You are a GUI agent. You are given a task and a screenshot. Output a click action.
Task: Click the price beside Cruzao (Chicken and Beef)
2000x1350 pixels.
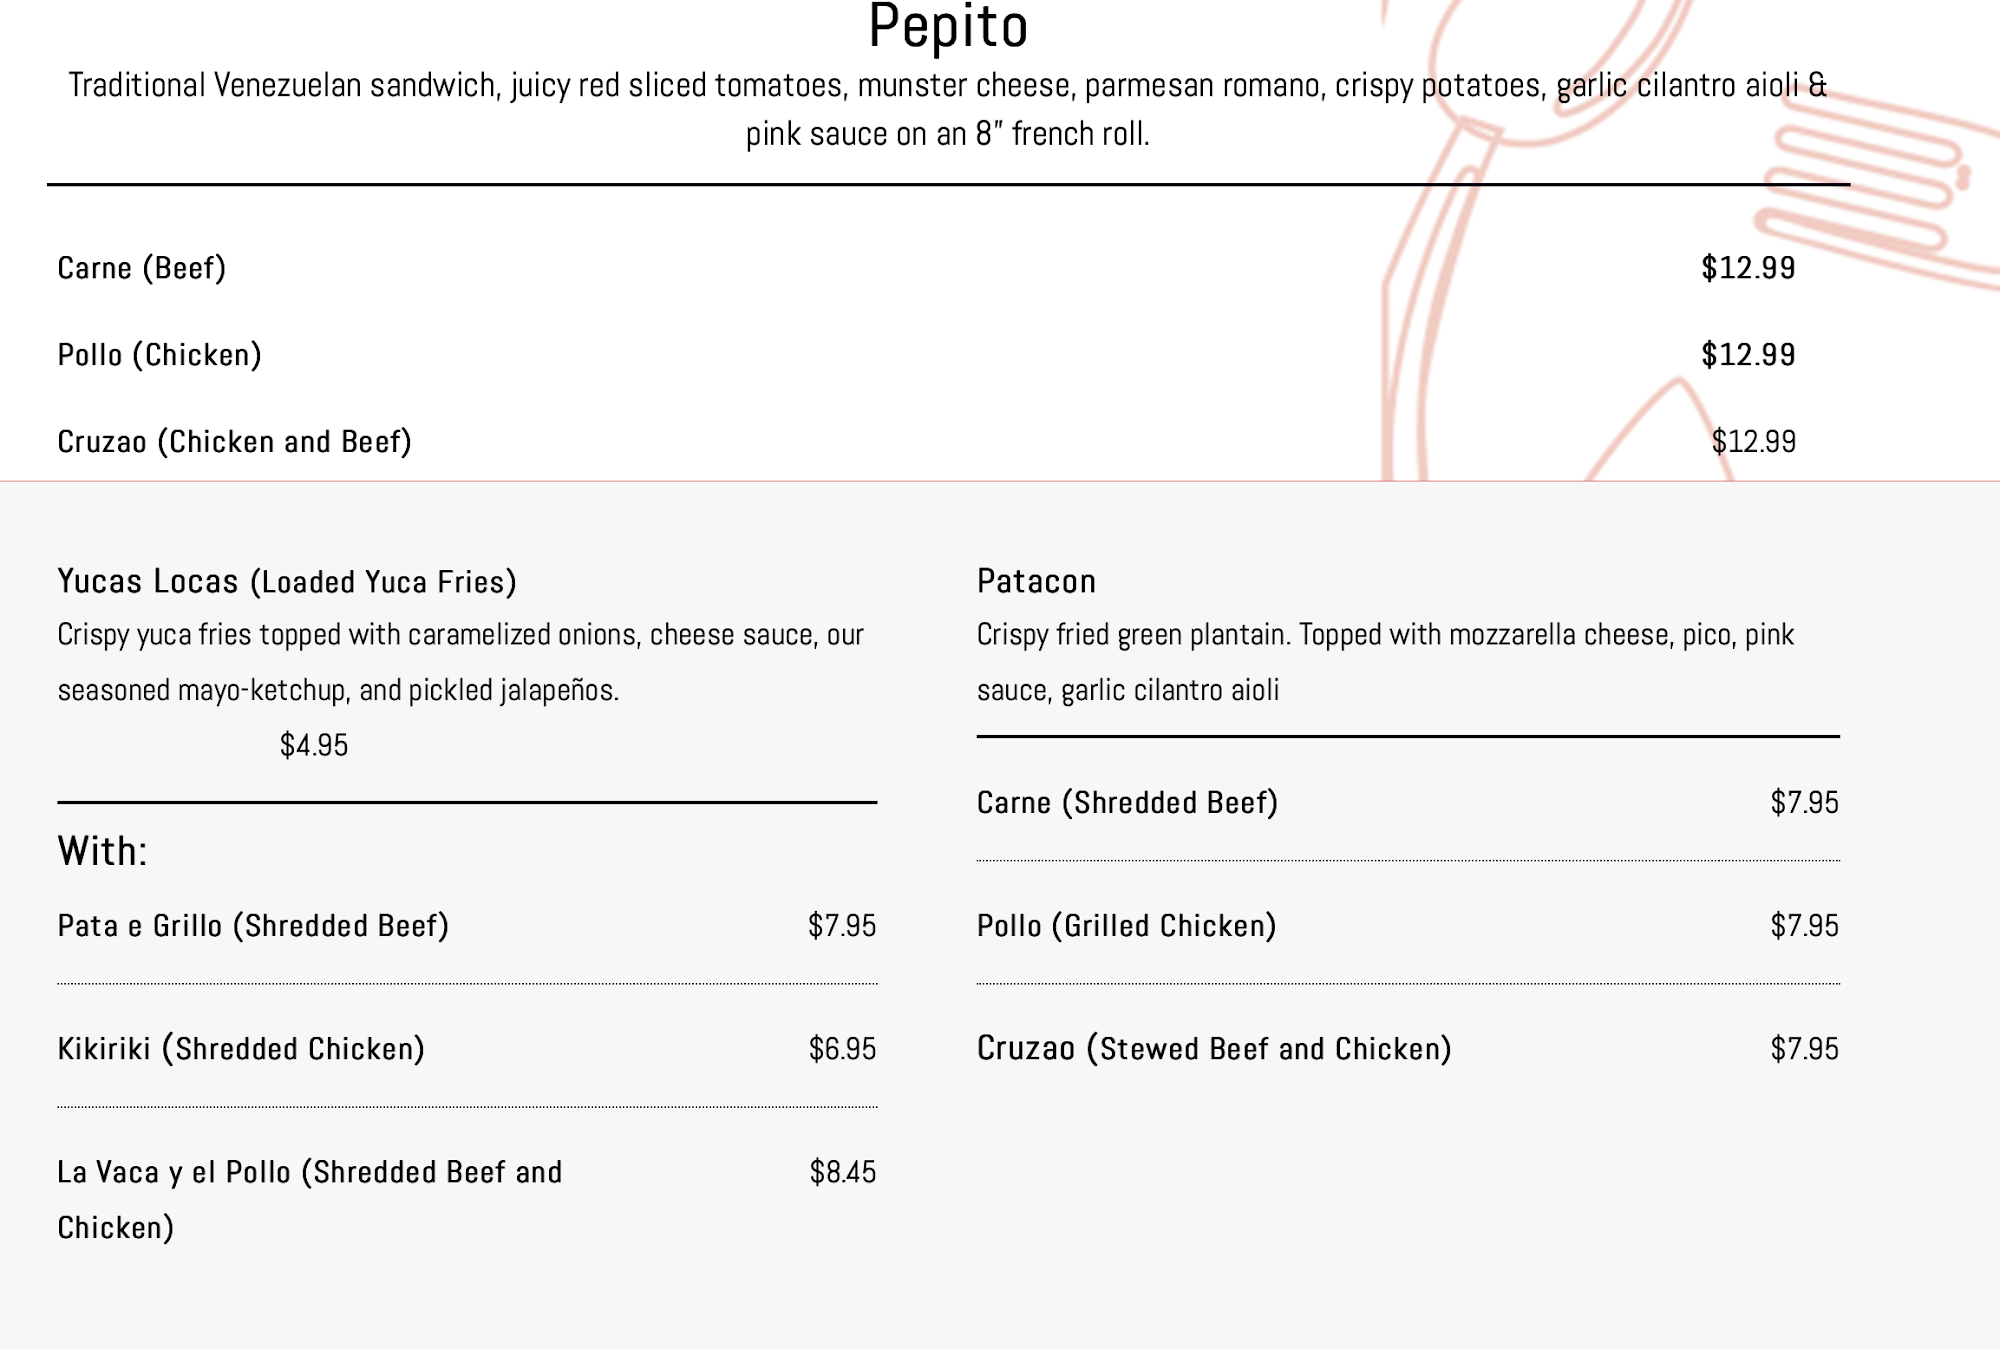pos(1753,442)
